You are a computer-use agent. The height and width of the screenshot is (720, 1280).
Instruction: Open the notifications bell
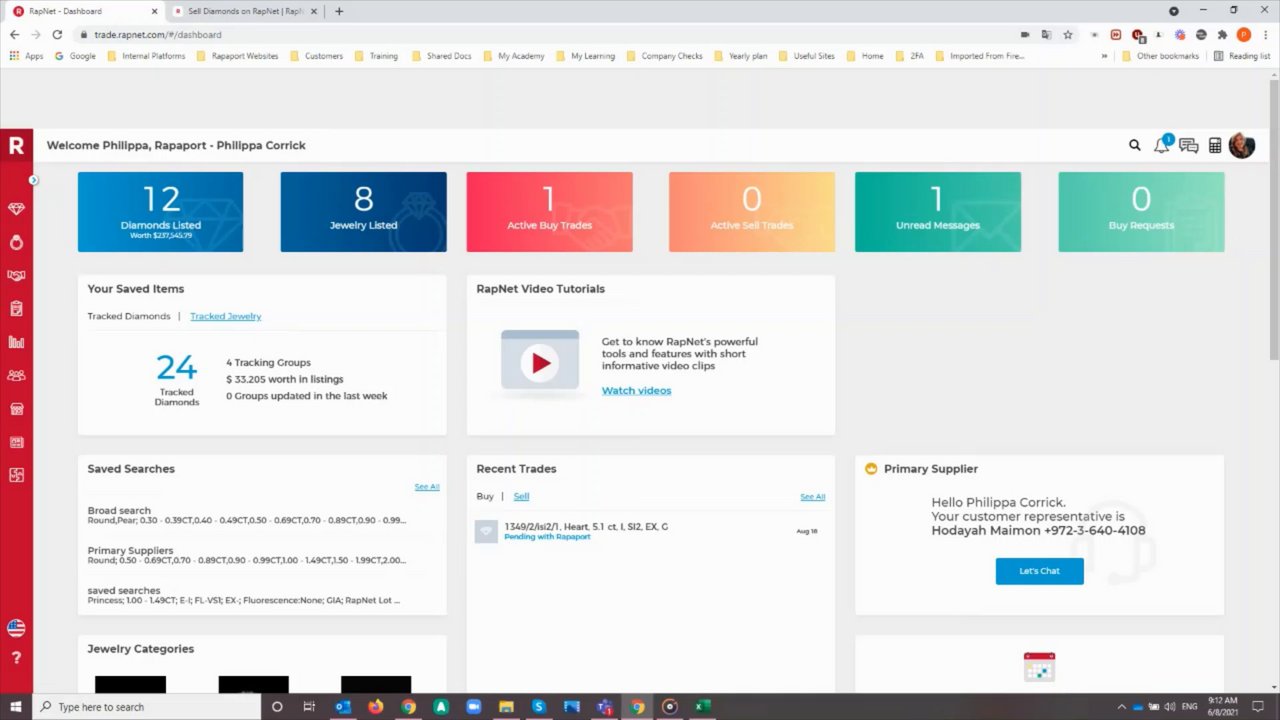1161,145
